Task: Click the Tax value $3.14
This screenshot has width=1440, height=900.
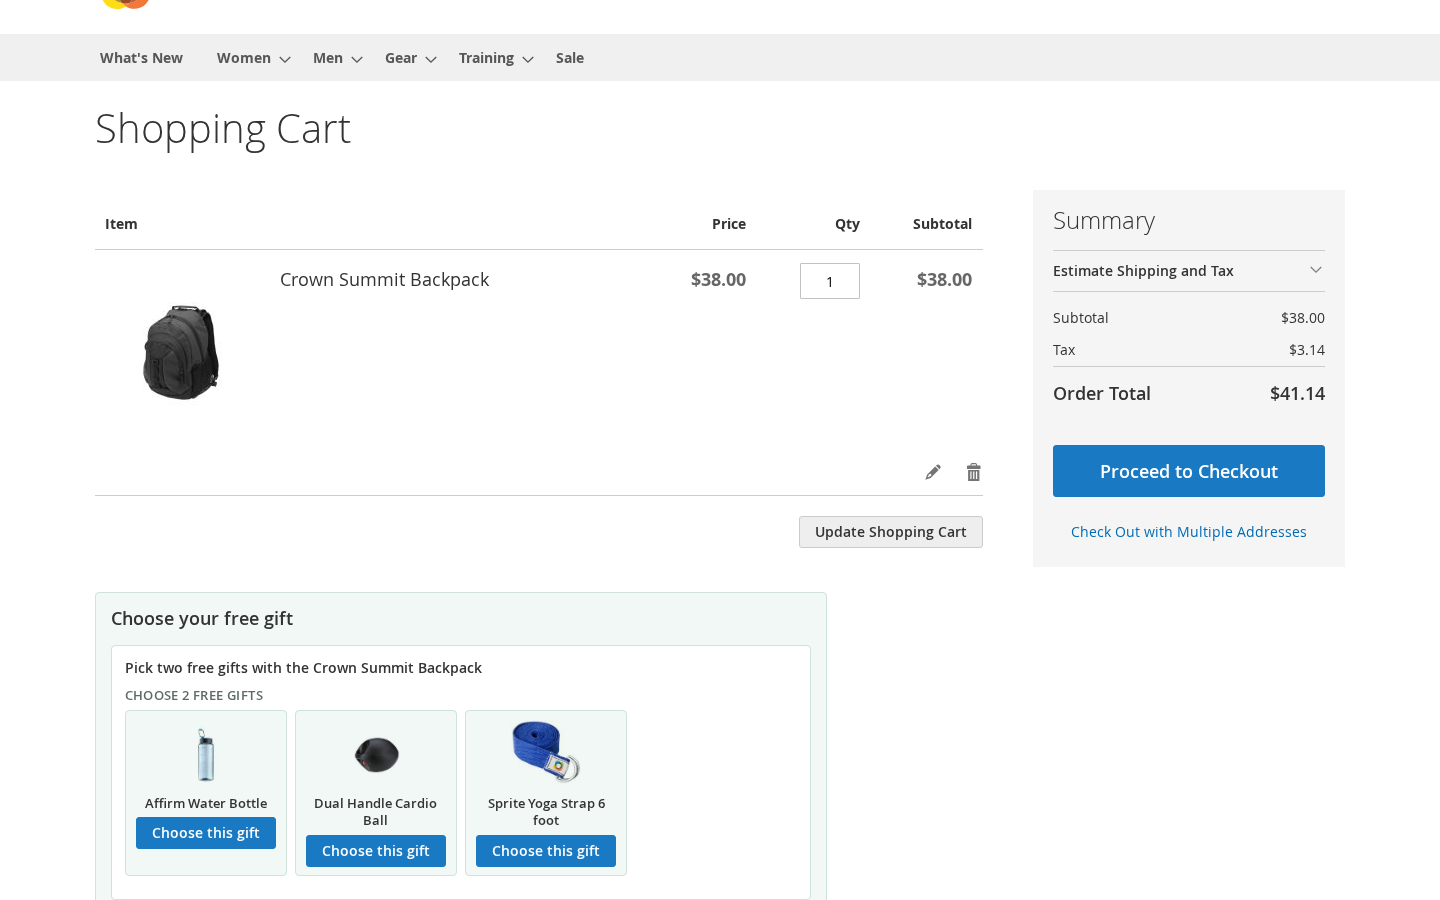Action: coord(1307,350)
